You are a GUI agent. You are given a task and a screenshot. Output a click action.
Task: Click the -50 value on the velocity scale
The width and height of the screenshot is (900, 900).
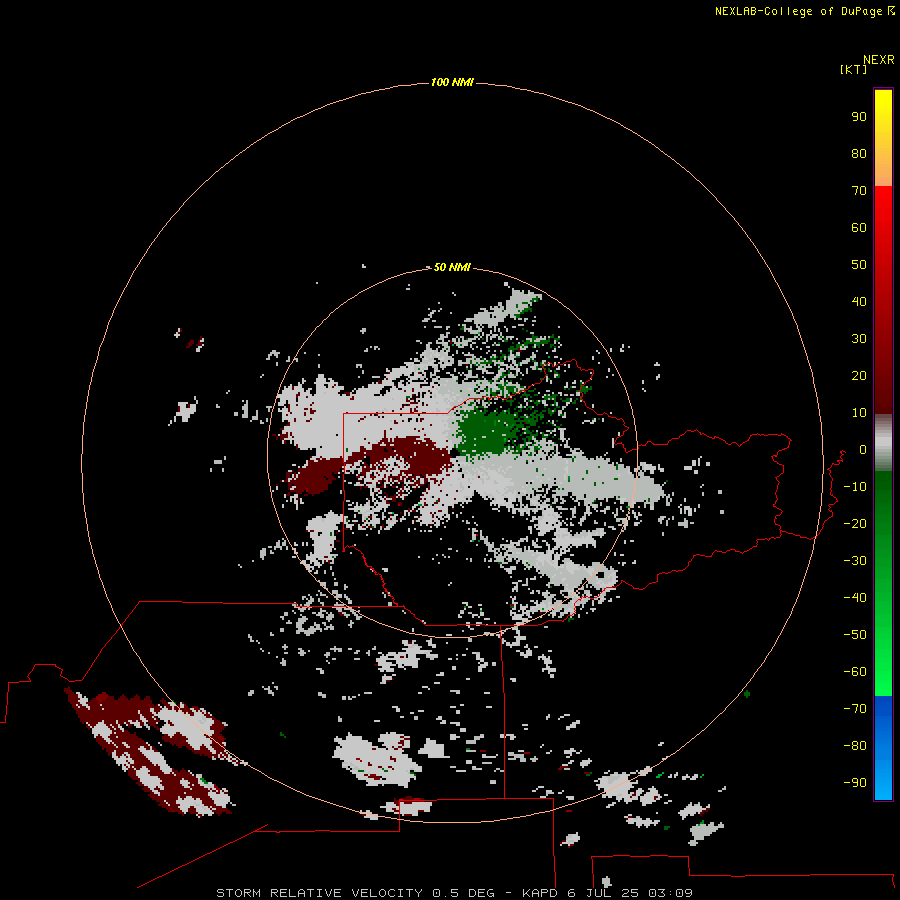coord(855,635)
